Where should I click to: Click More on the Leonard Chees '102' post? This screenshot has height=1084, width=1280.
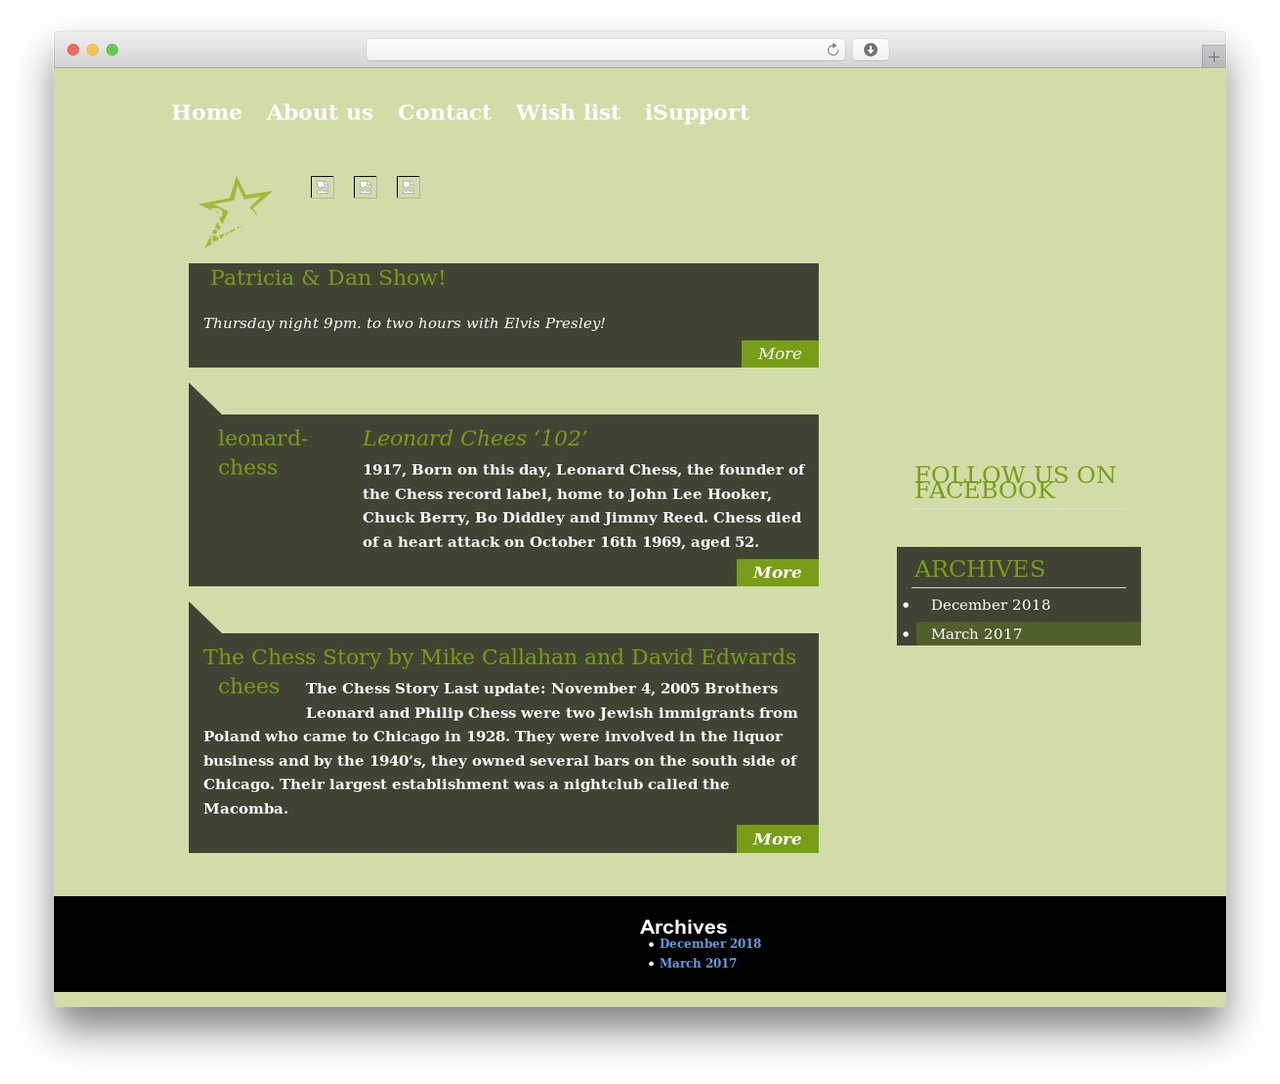point(778,573)
